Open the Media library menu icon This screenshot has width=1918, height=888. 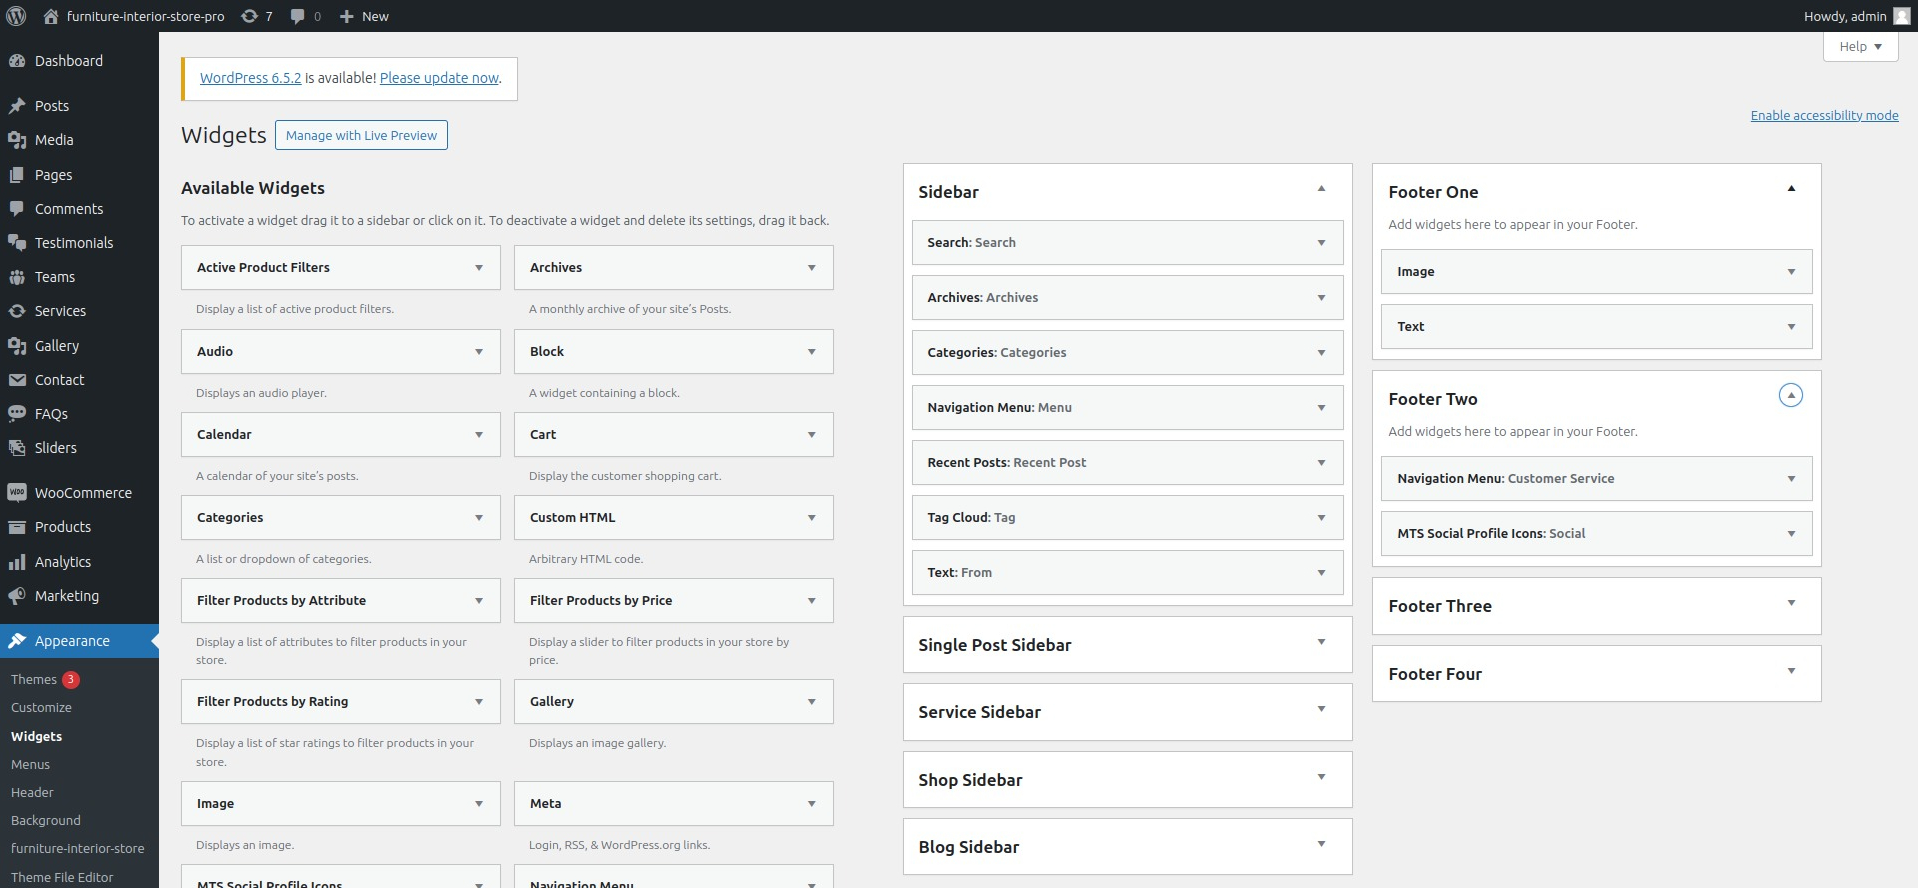(16, 140)
